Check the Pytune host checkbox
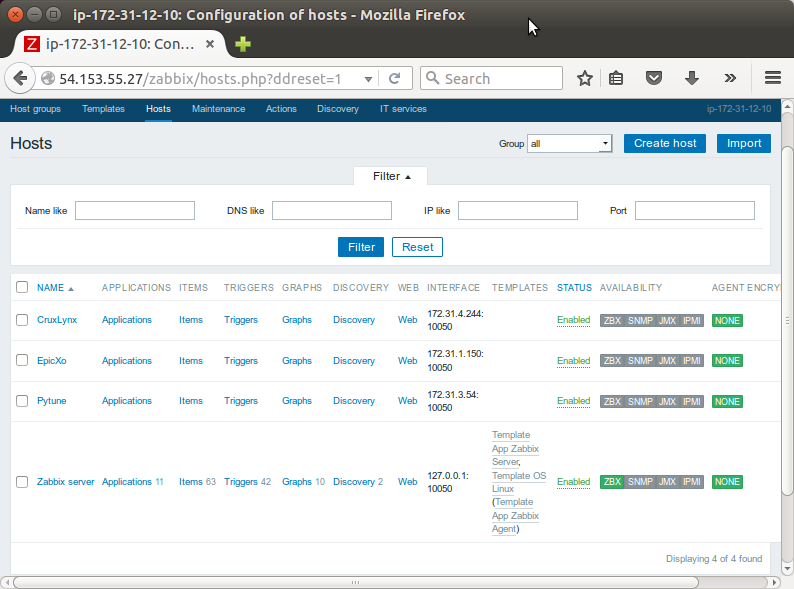Viewport: 794px width, 589px height. pos(22,401)
